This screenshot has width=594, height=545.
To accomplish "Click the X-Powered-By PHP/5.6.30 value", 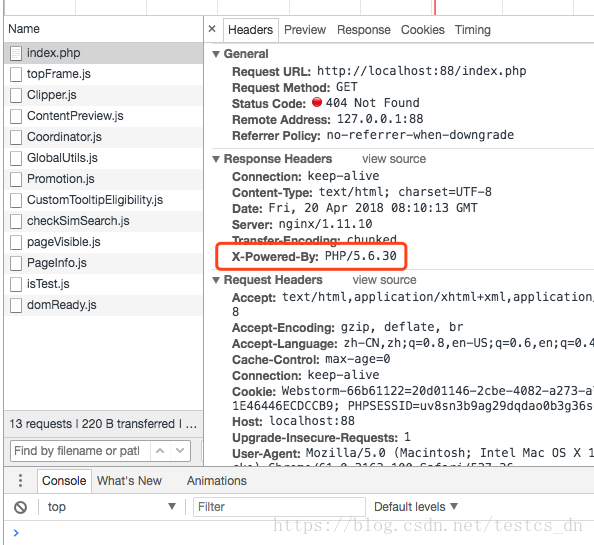I will (x=361, y=256).
